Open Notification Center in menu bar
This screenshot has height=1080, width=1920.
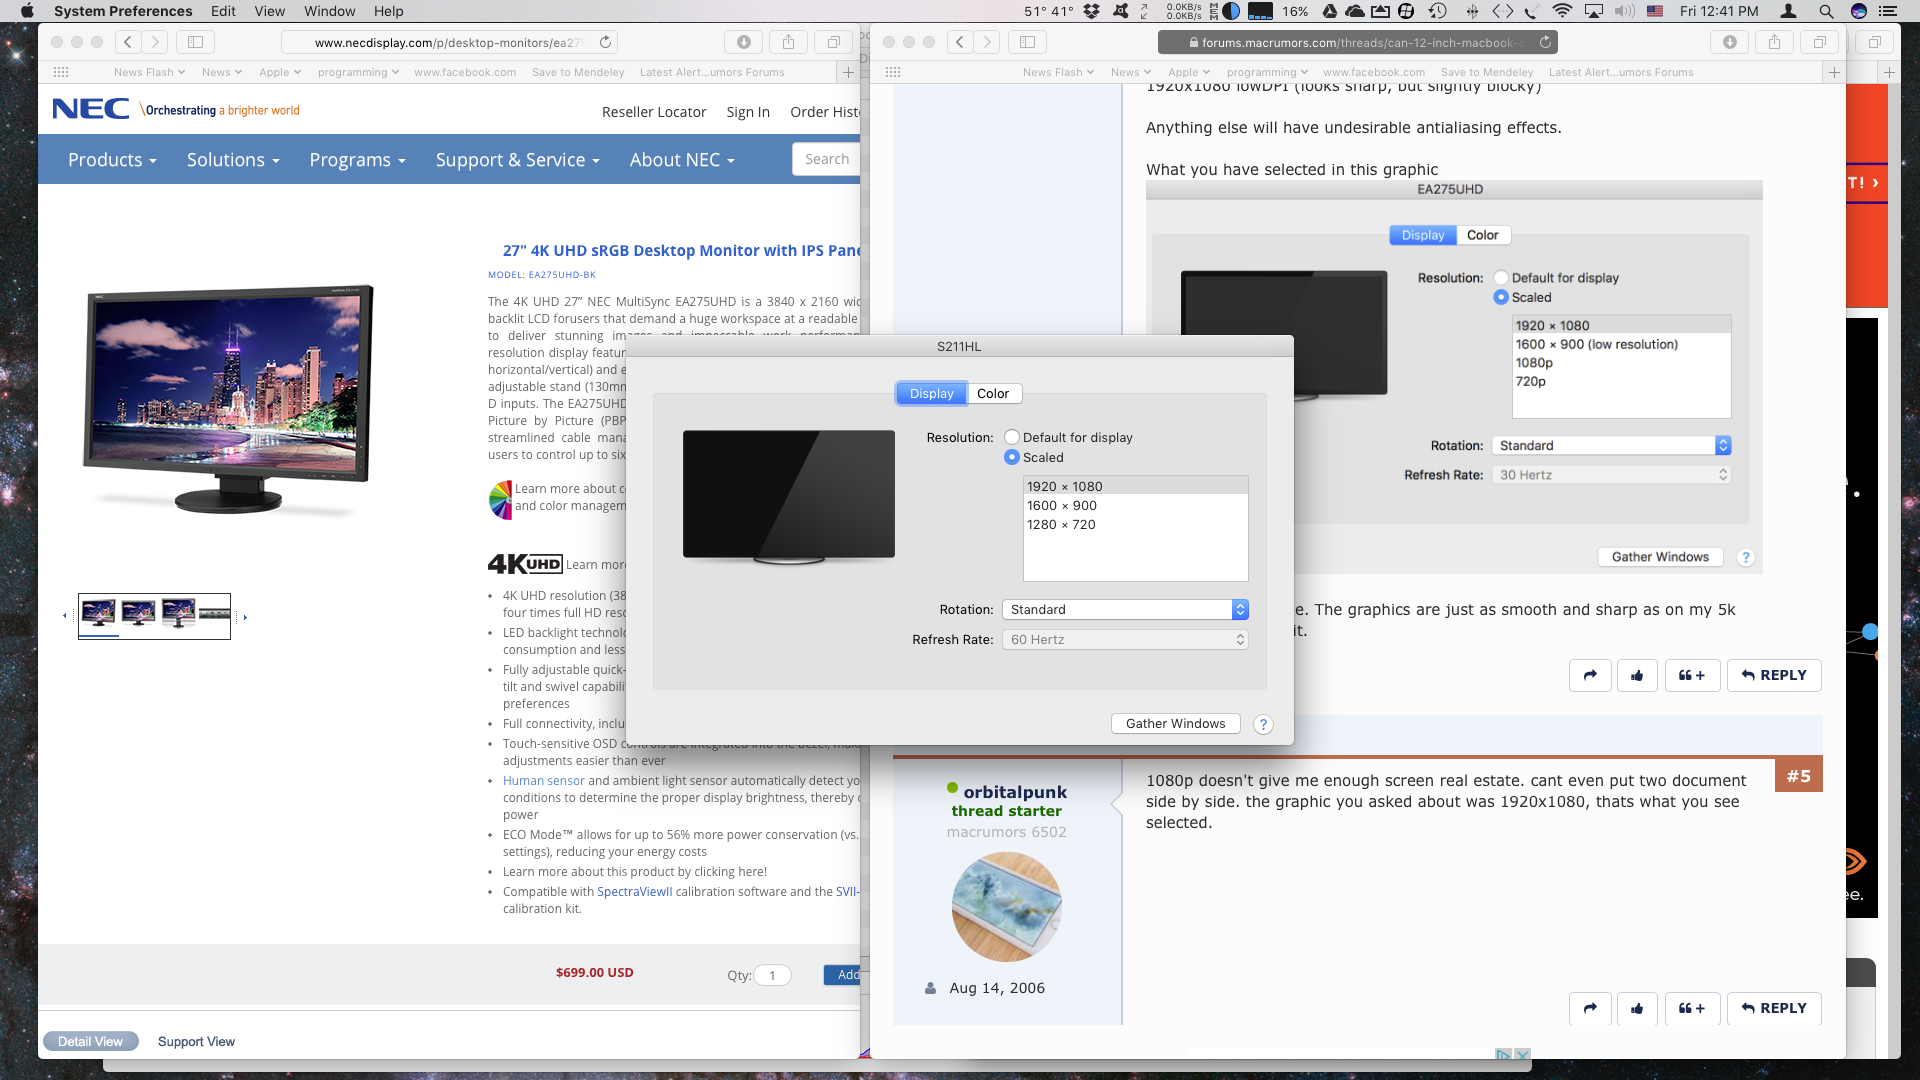point(1888,11)
